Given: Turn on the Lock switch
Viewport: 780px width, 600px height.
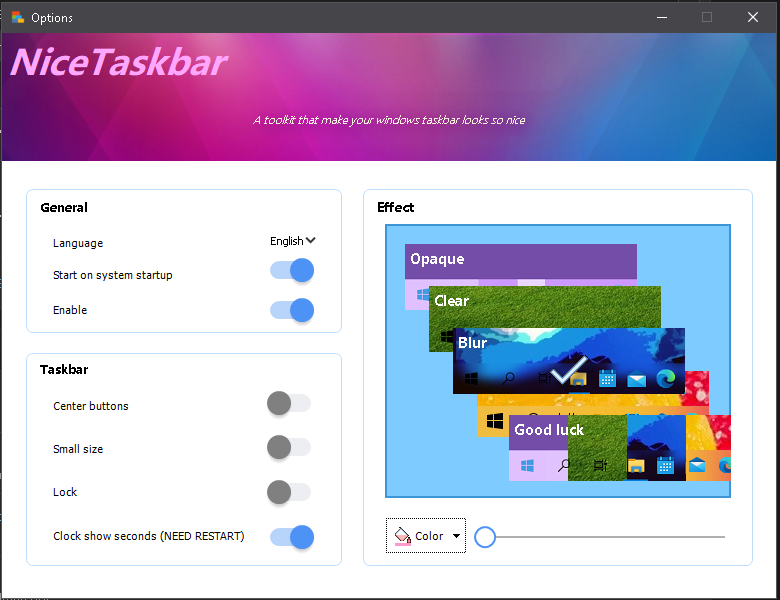Looking at the screenshot, I should (289, 492).
